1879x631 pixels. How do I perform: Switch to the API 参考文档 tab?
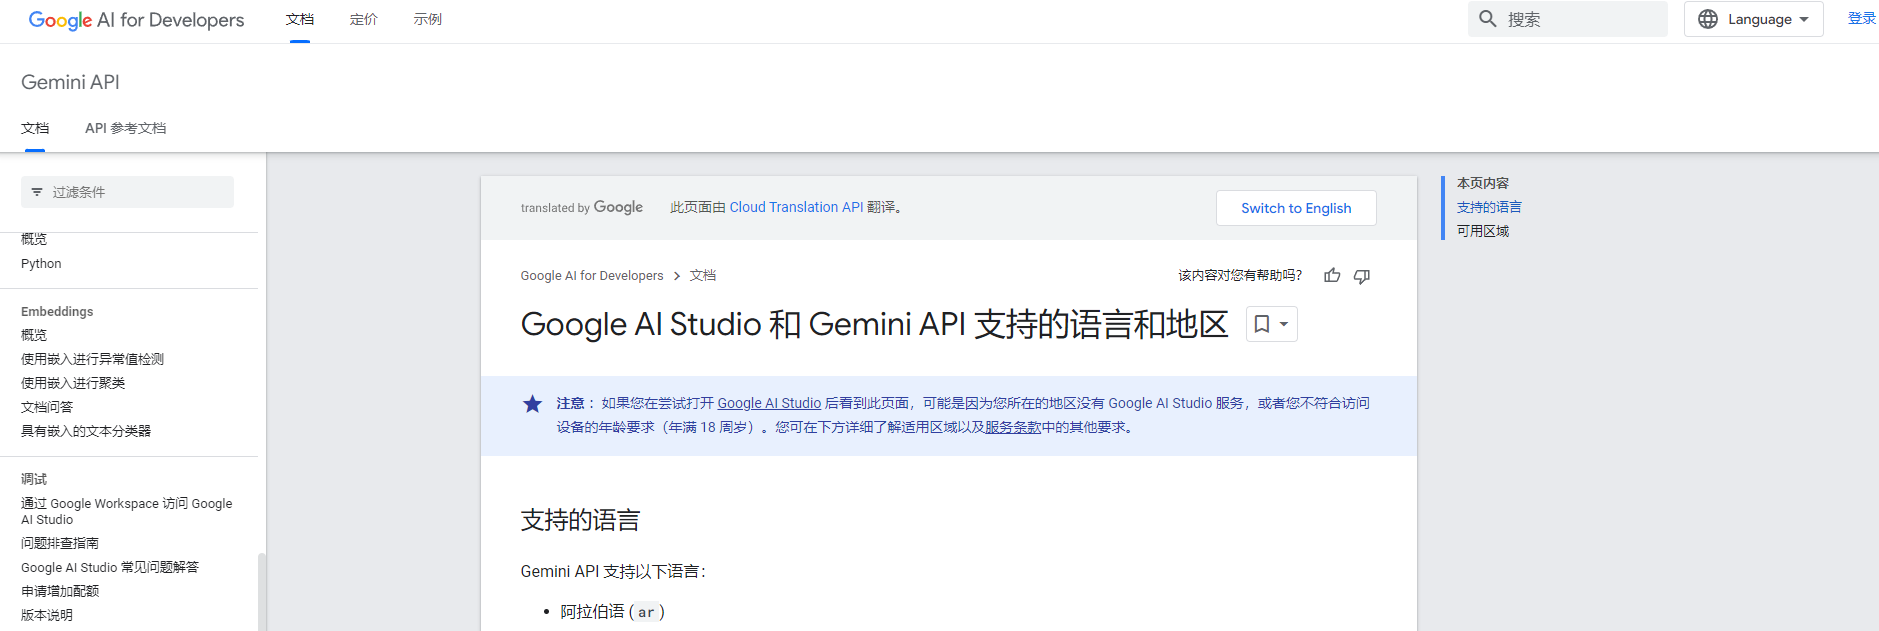click(125, 128)
